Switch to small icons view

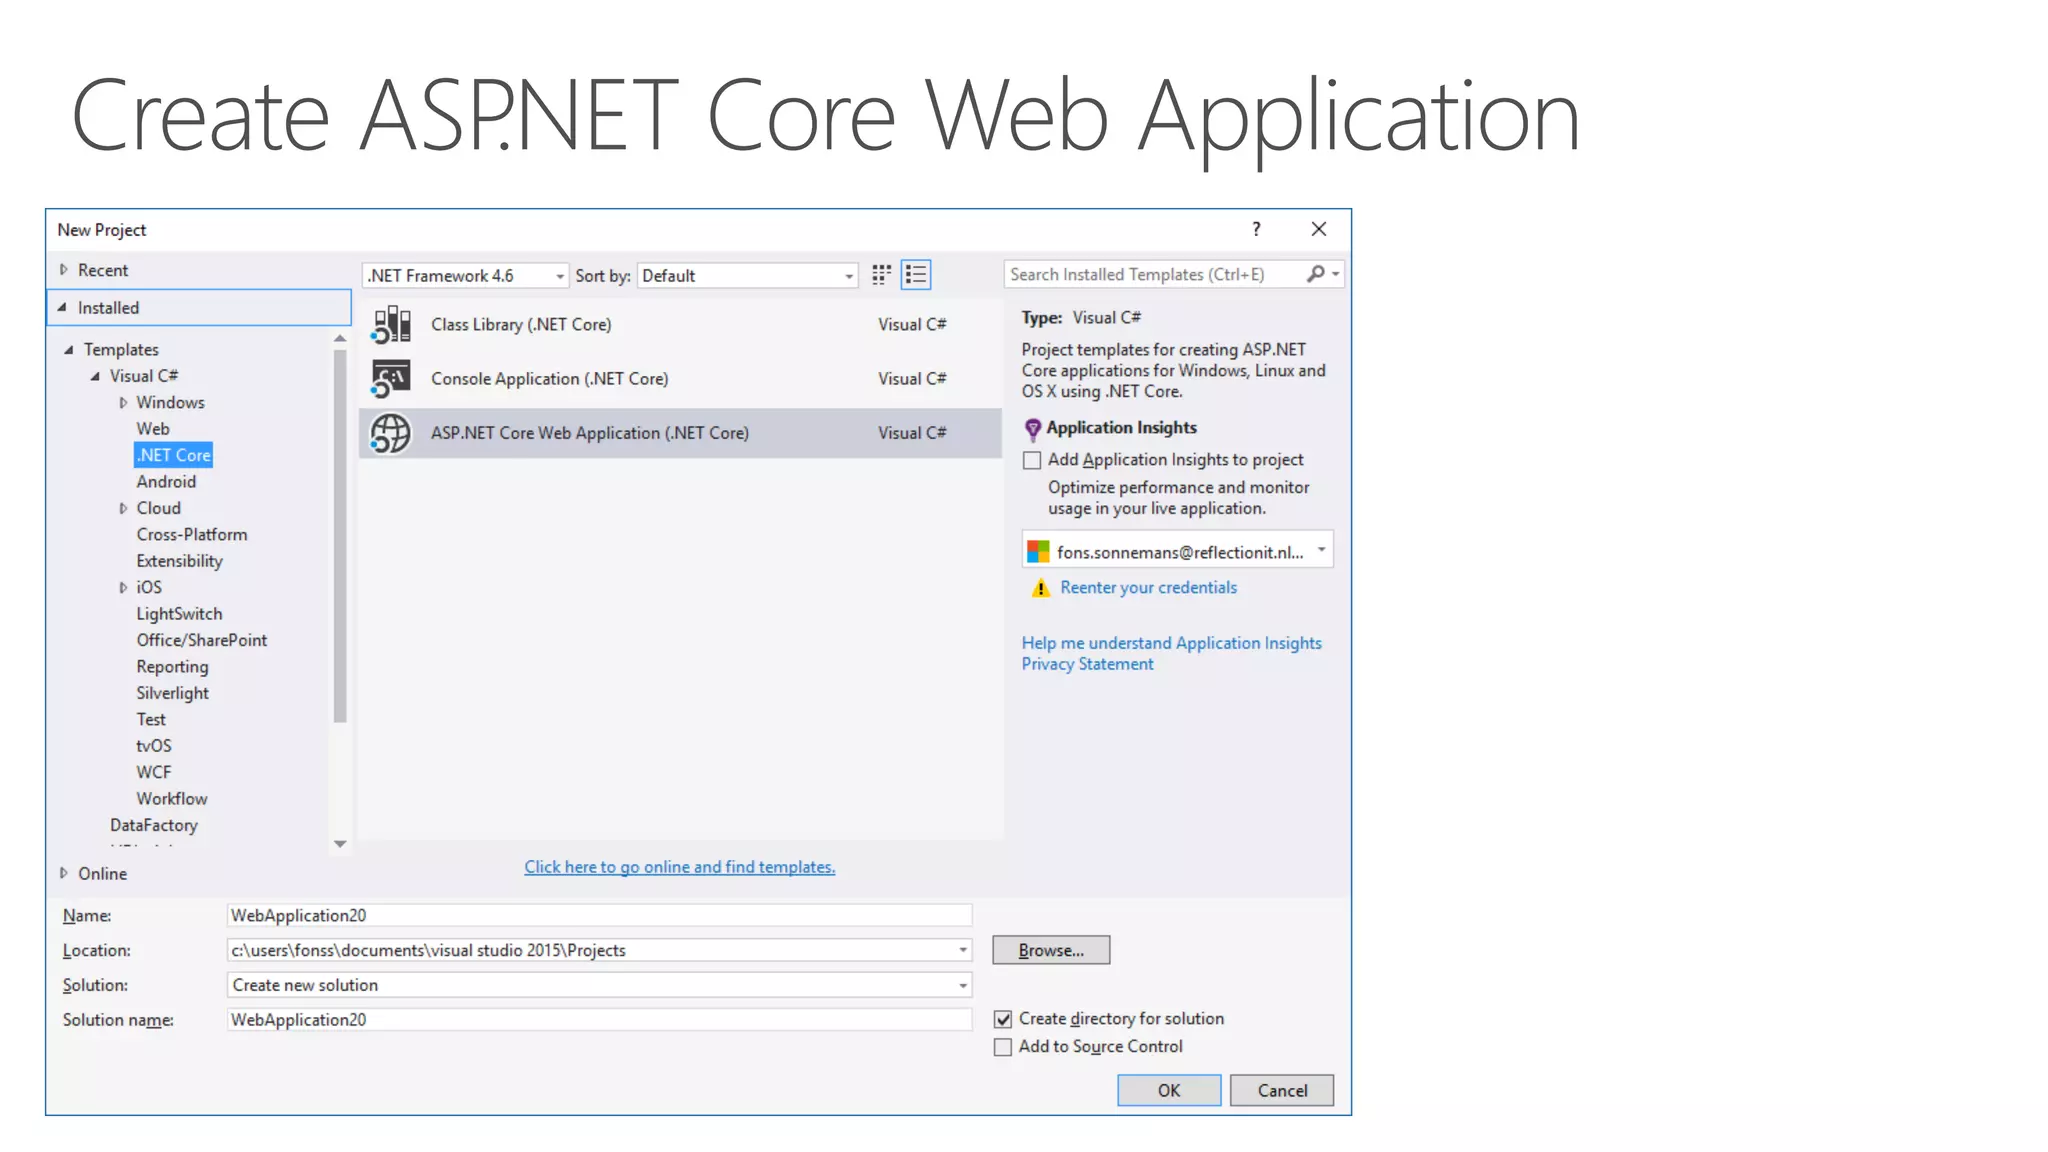(x=881, y=275)
